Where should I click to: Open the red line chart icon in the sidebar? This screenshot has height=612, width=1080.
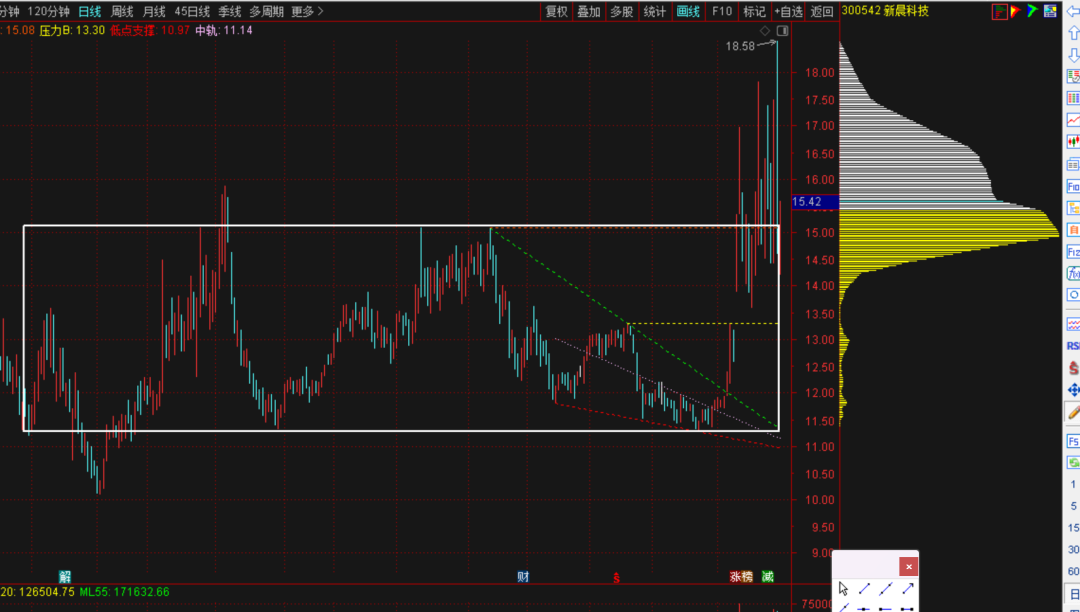1073,120
